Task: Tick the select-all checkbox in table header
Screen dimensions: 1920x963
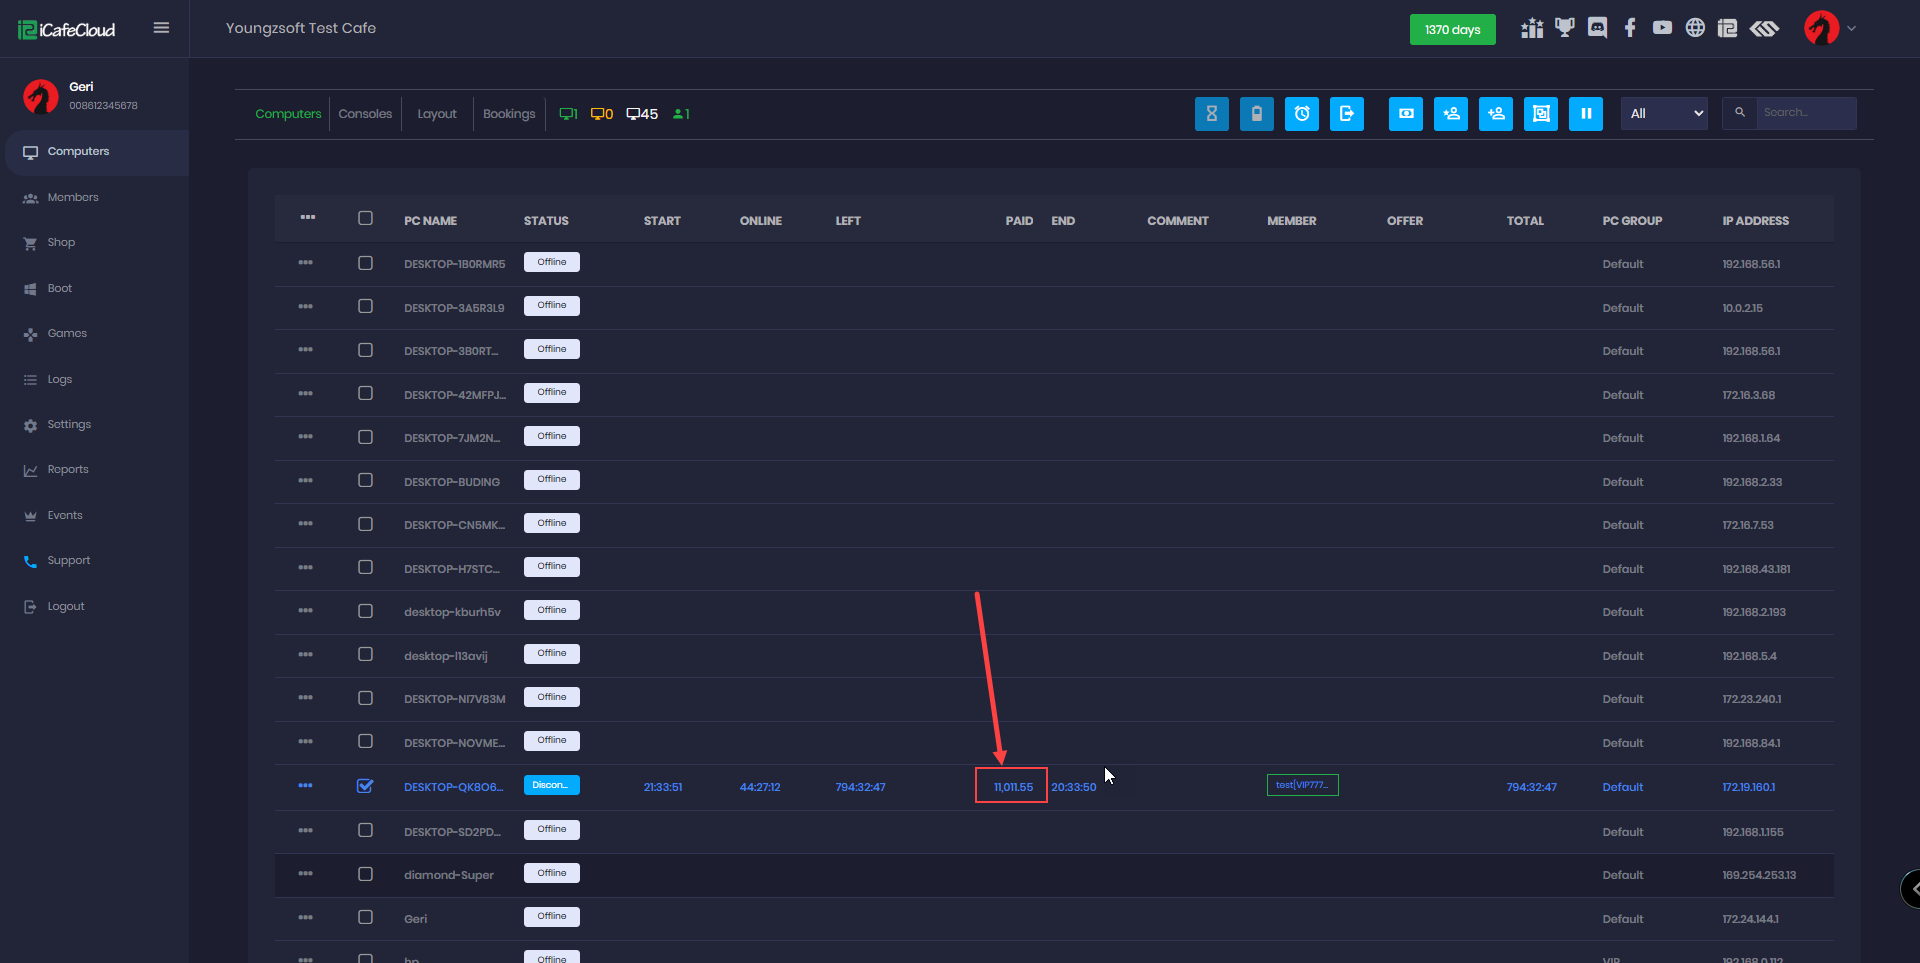Action: [x=365, y=219]
